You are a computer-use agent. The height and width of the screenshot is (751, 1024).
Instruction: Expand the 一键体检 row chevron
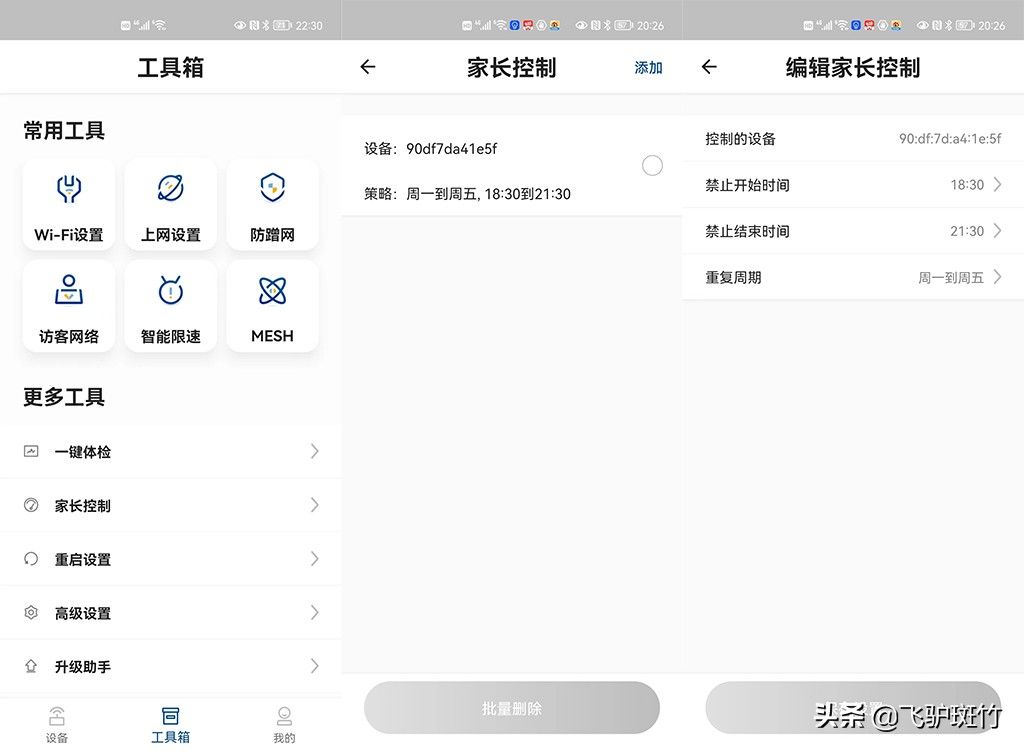(x=315, y=451)
